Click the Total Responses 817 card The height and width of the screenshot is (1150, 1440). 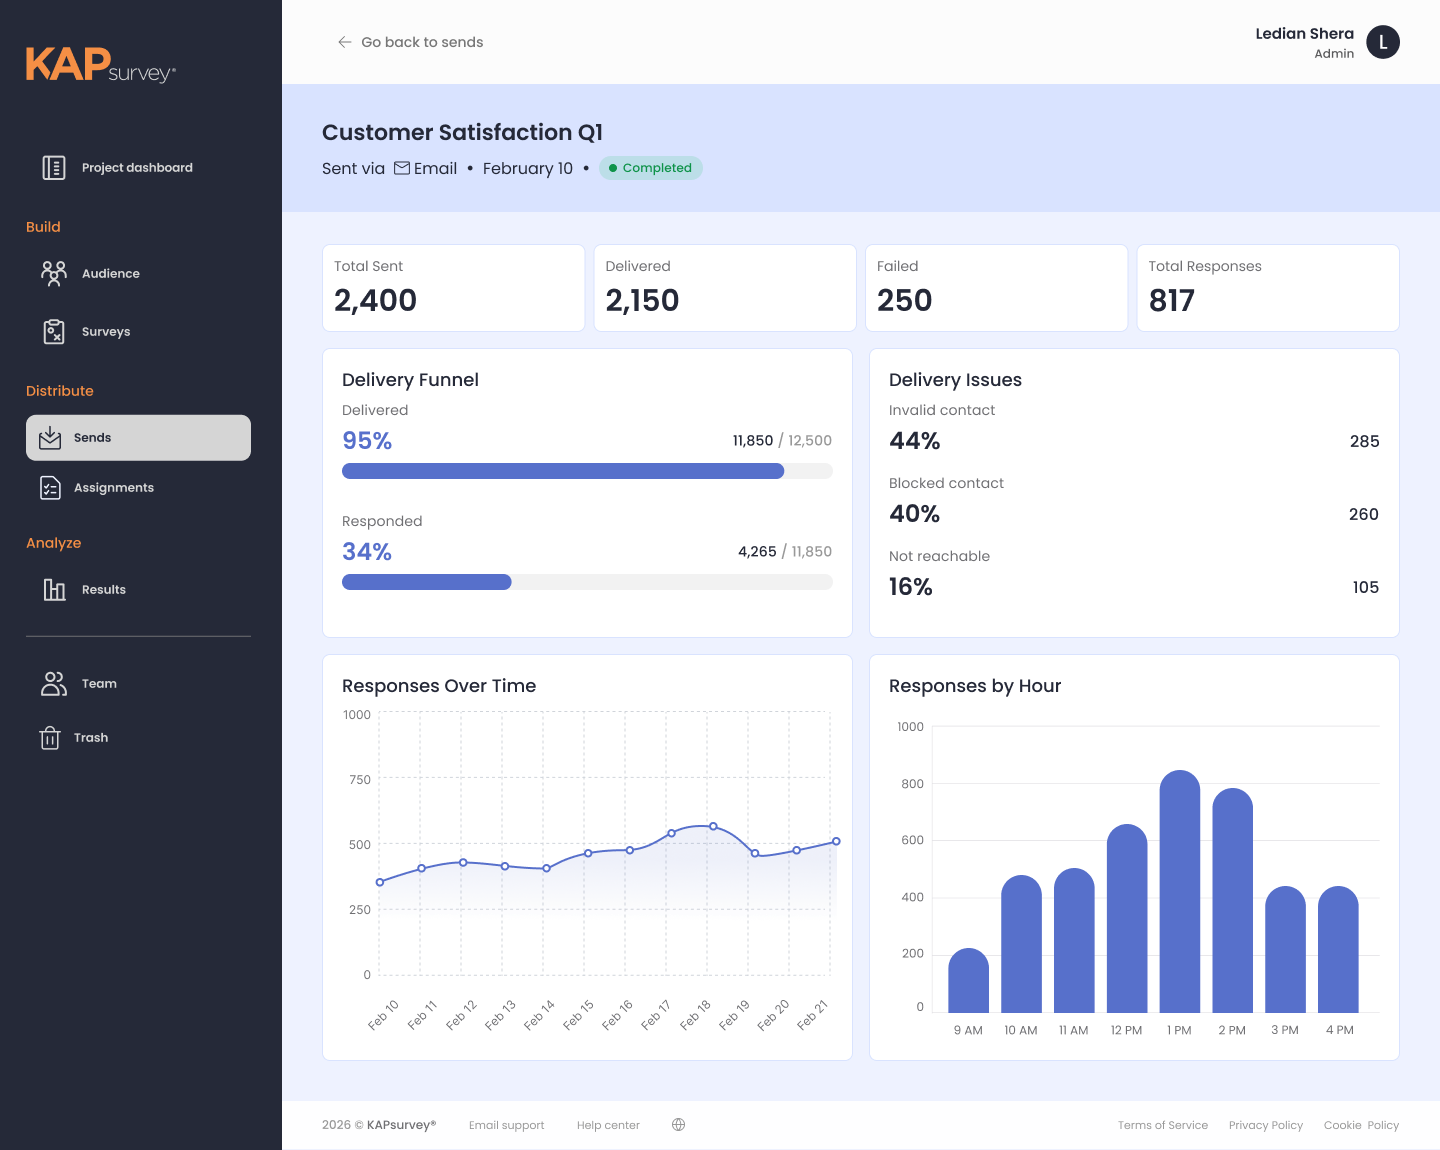click(x=1268, y=288)
